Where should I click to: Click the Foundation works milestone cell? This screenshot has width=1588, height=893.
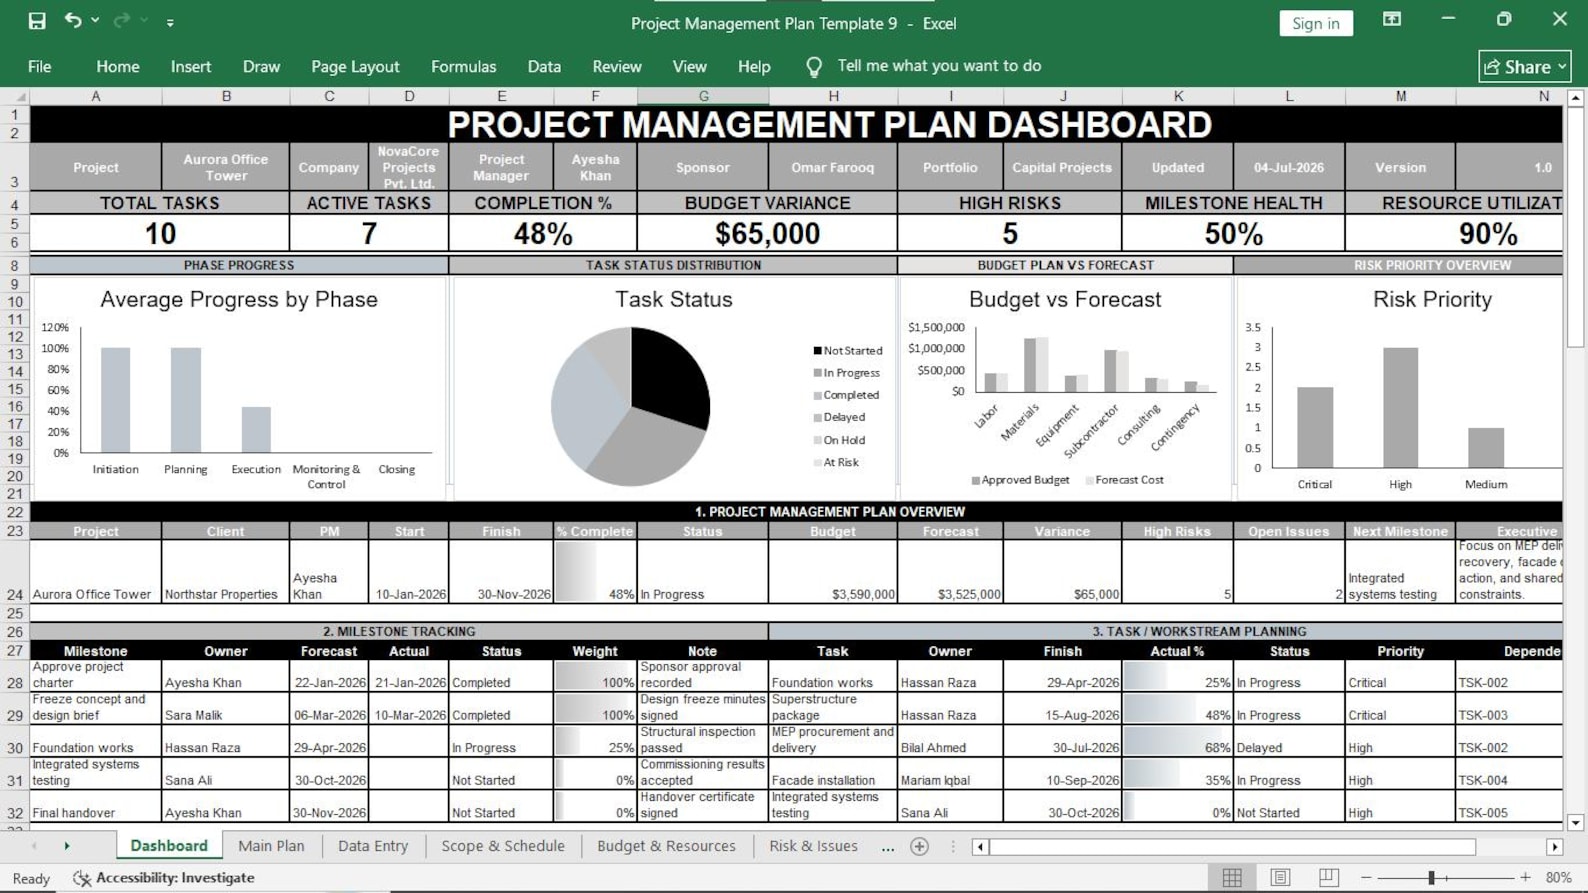pyautogui.click(x=96, y=741)
